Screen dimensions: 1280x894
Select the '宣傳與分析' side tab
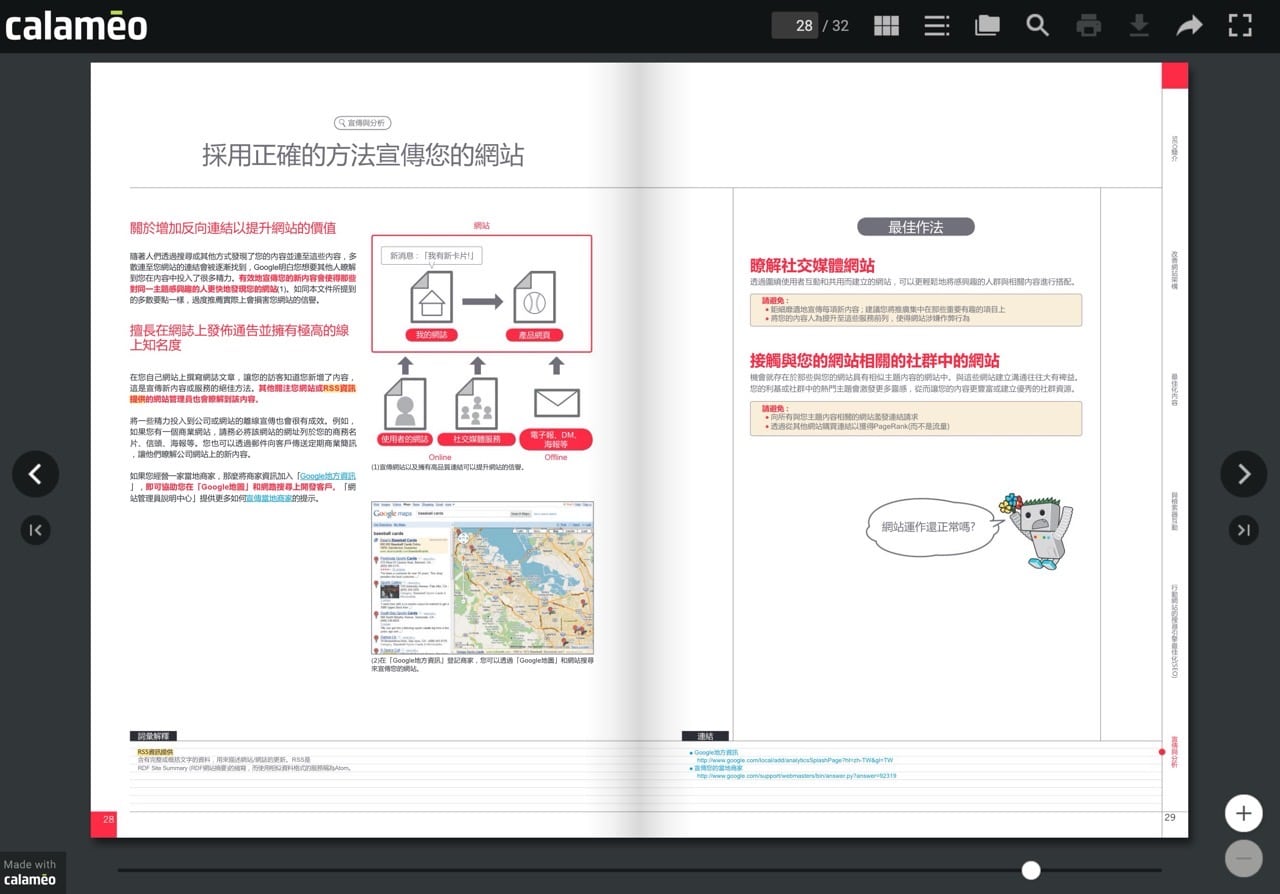(x=1174, y=752)
